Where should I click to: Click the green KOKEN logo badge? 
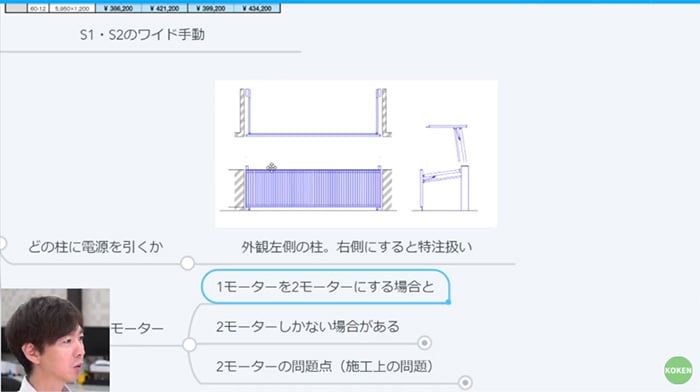(678, 370)
